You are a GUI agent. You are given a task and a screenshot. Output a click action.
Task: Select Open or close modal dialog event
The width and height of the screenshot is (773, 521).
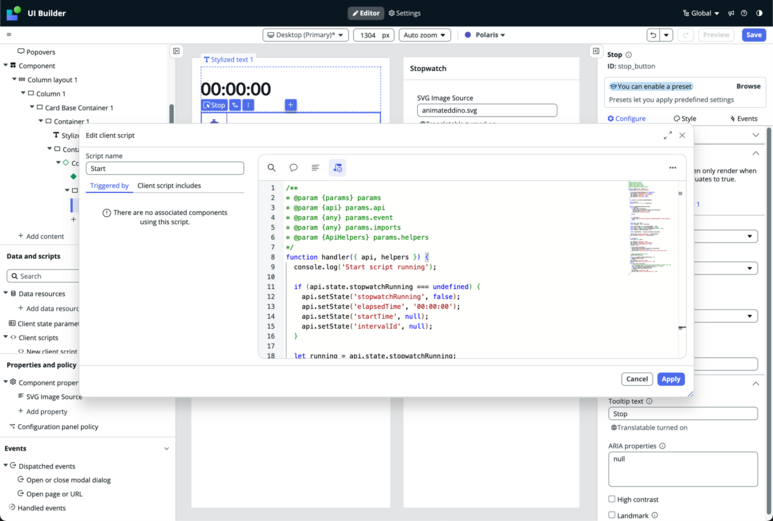64,480
